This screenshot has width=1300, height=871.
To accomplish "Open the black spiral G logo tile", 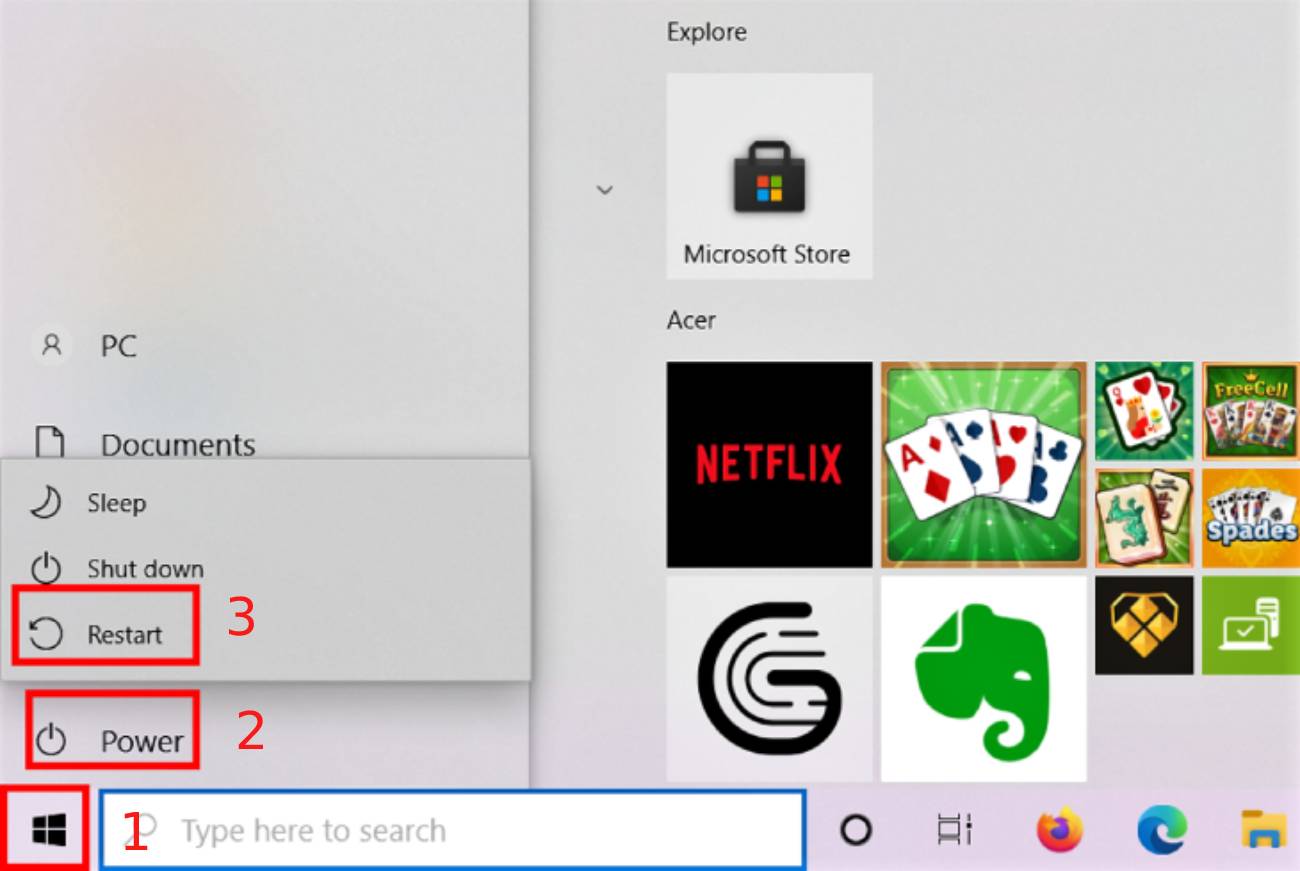I will (769, 679).
